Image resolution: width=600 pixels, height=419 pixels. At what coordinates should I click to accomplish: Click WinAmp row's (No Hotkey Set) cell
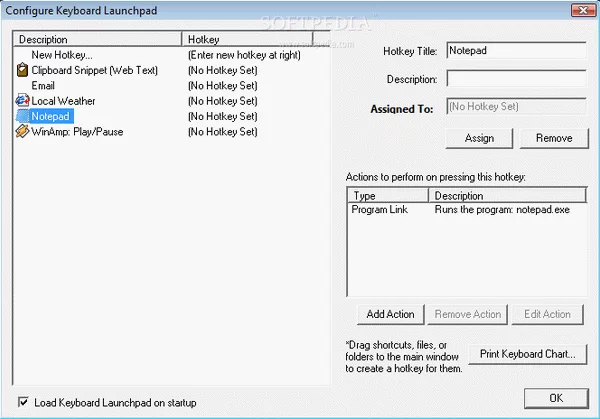pos(223,132)
